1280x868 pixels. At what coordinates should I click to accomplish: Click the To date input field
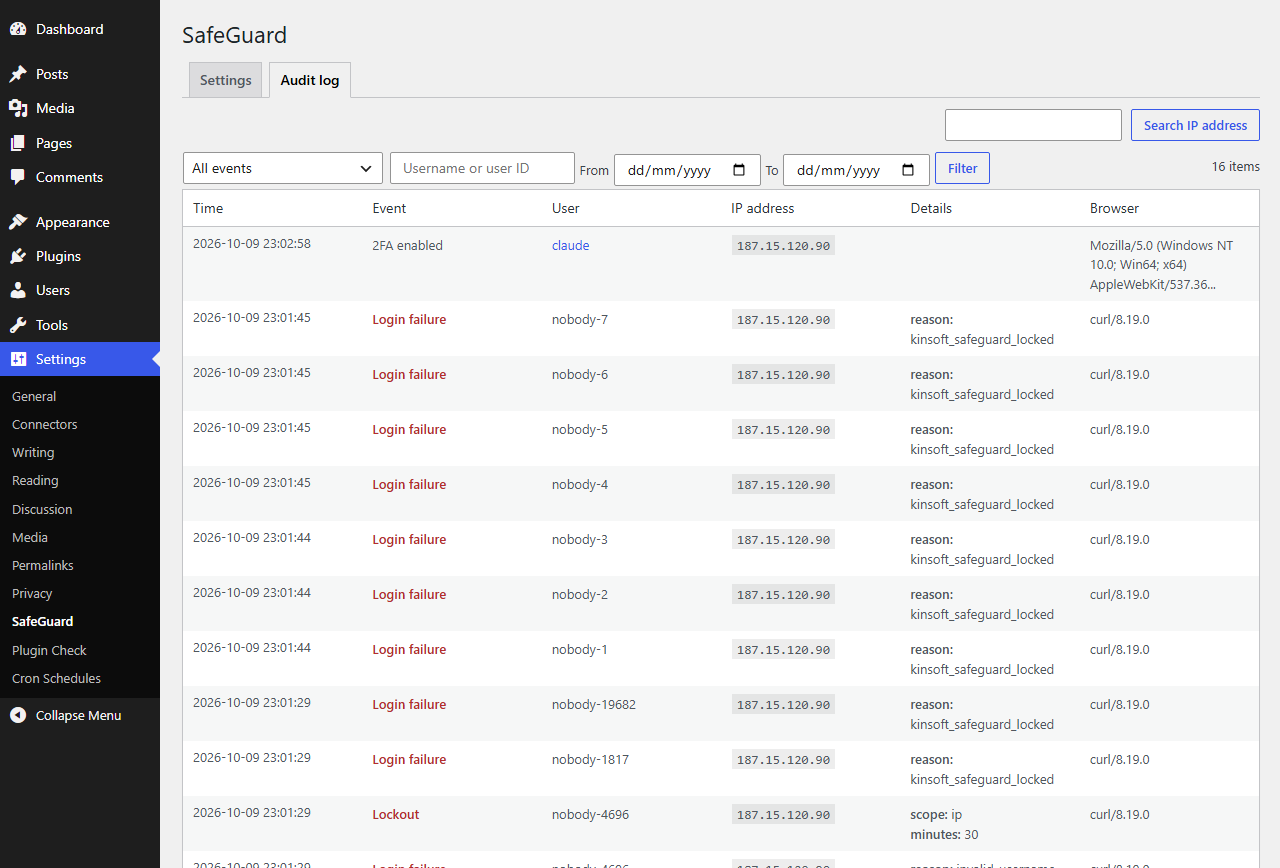[x=856, y=170]
